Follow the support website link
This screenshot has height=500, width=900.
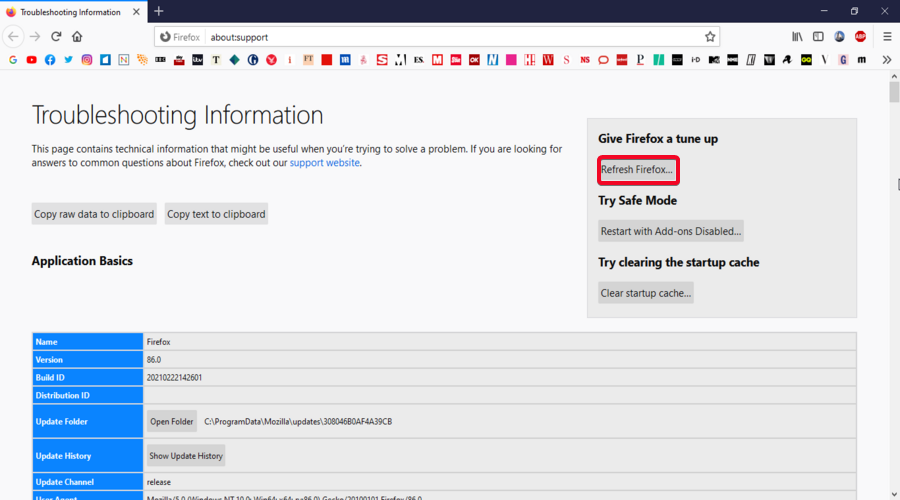325,163
